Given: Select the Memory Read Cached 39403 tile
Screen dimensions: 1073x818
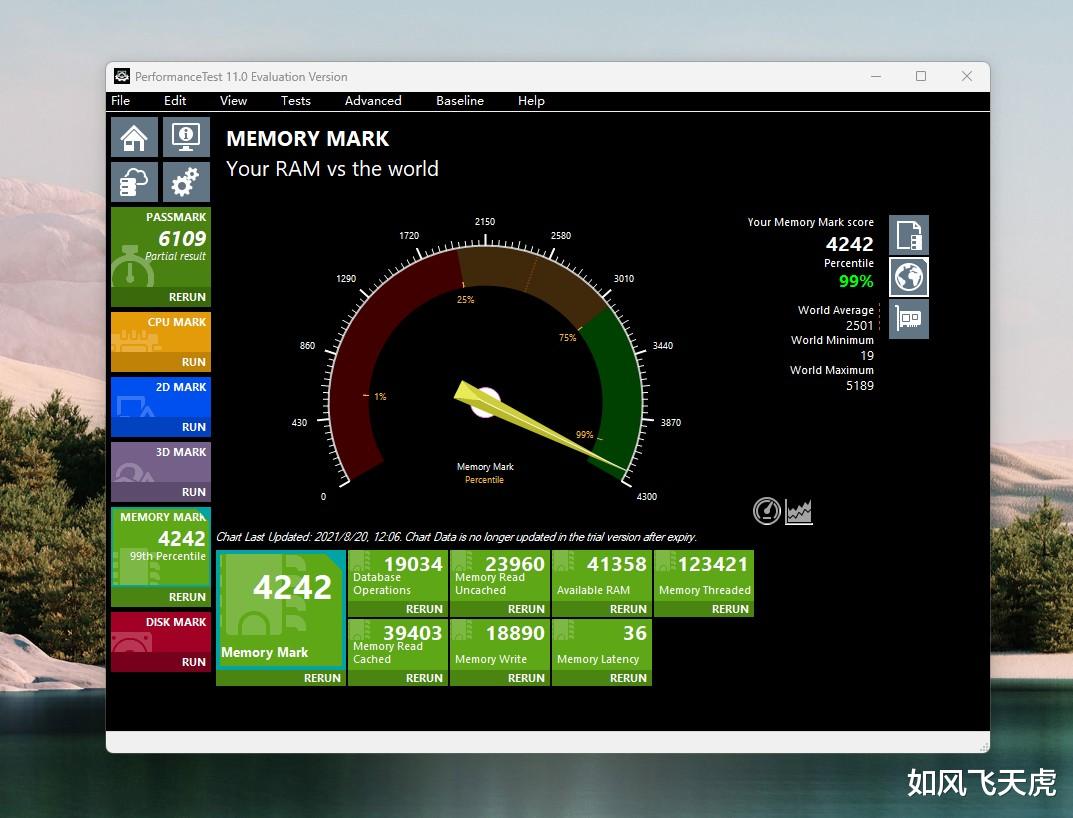Looking at the screenshot, I should point(398,645).
